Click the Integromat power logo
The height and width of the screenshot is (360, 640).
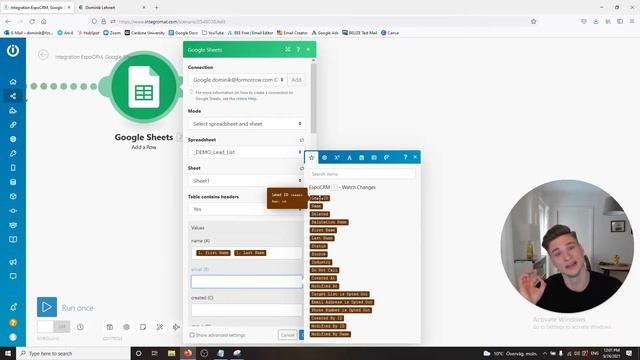(x=13, y=51)
